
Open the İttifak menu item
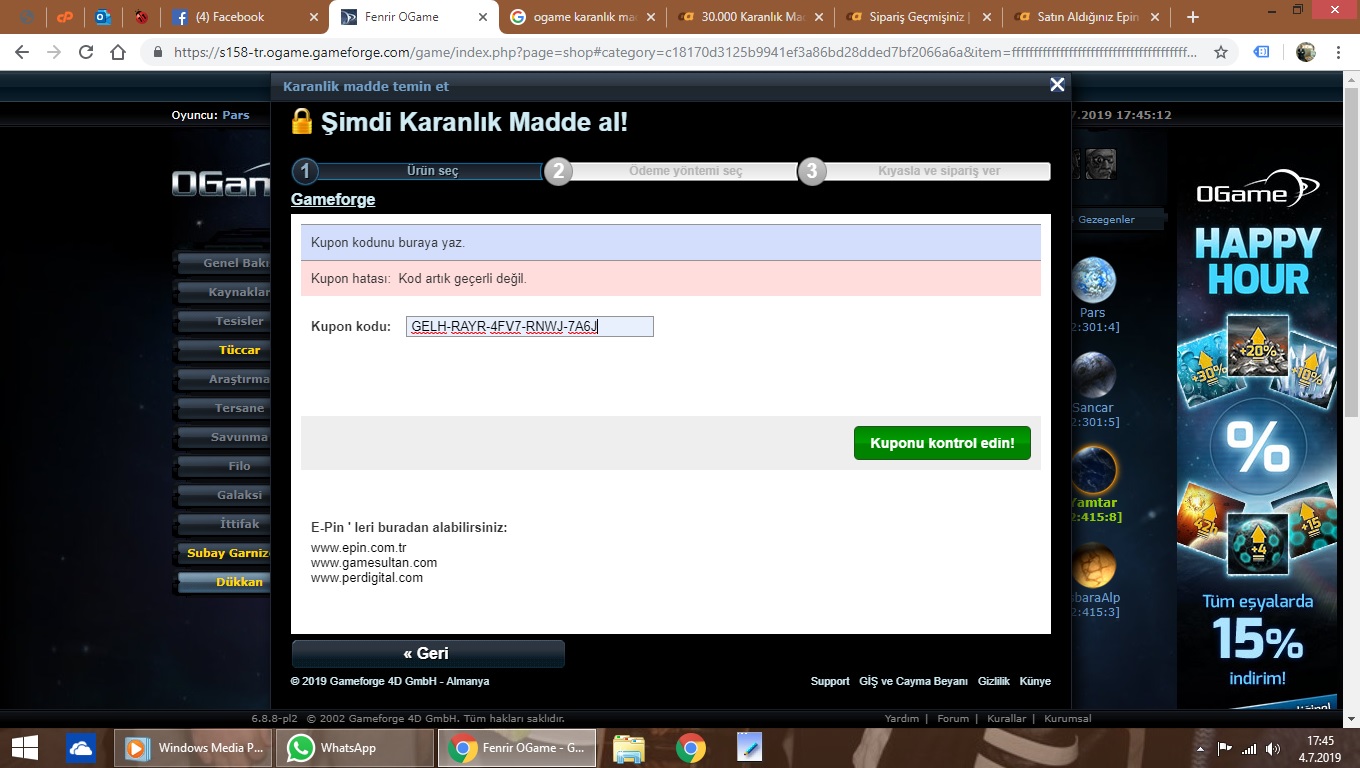pyautogui.click(x=222, y=524)
